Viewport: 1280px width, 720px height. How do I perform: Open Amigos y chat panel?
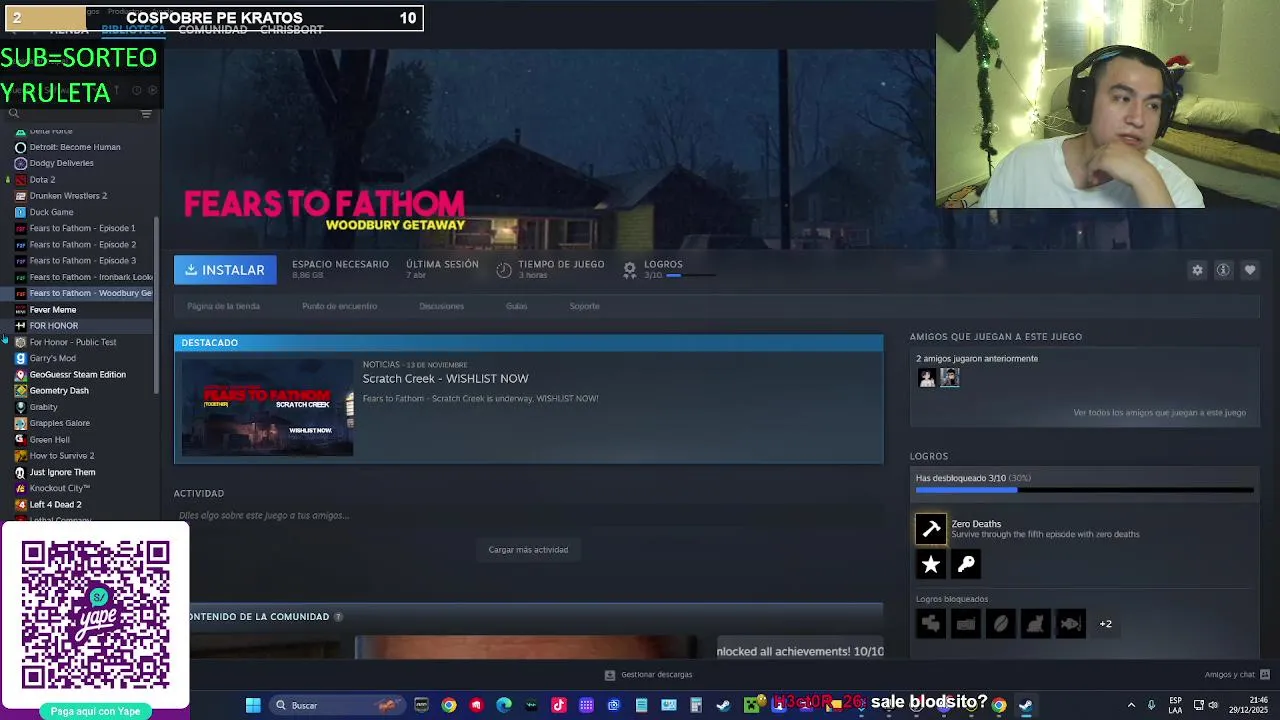pyautogui.click(x=1237, y=675)
